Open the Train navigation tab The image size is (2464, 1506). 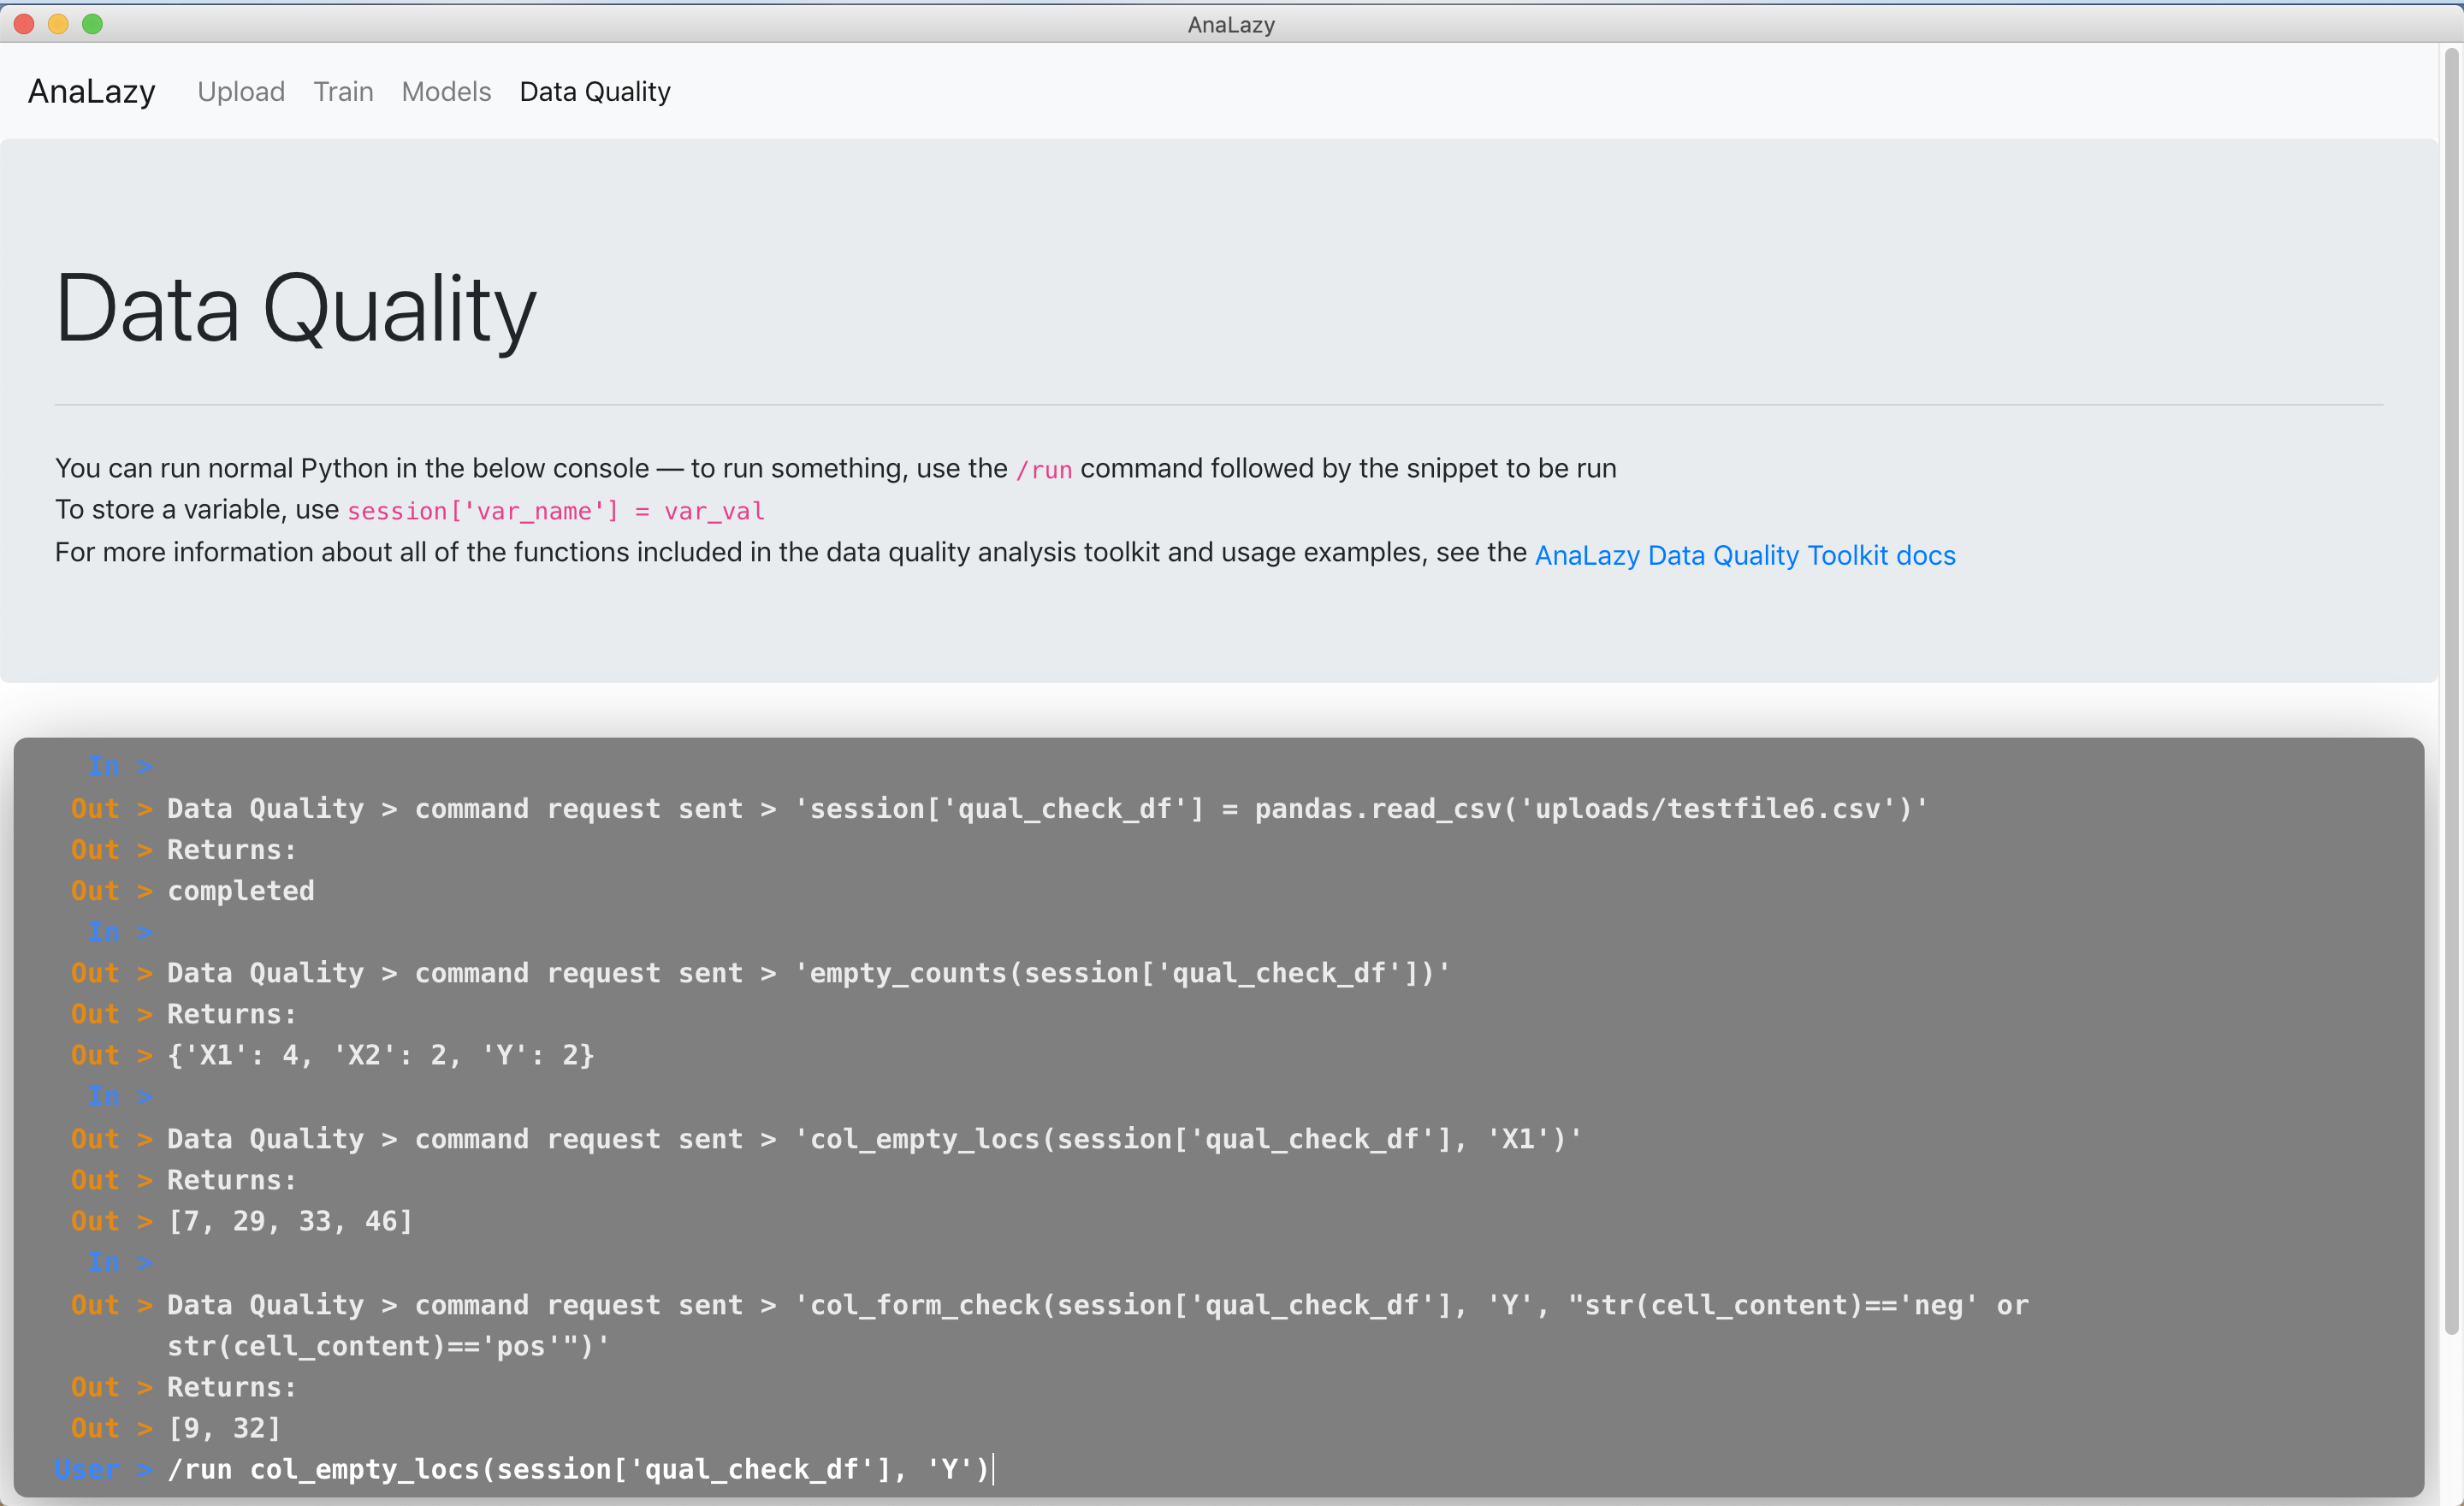[343, 92]
